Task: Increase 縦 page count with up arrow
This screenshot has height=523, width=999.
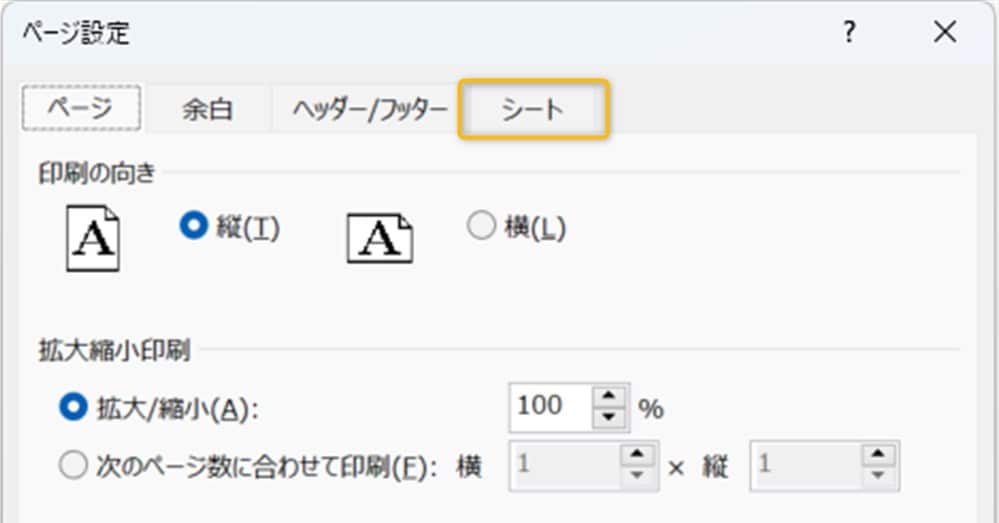Action: tap(878, 456)
